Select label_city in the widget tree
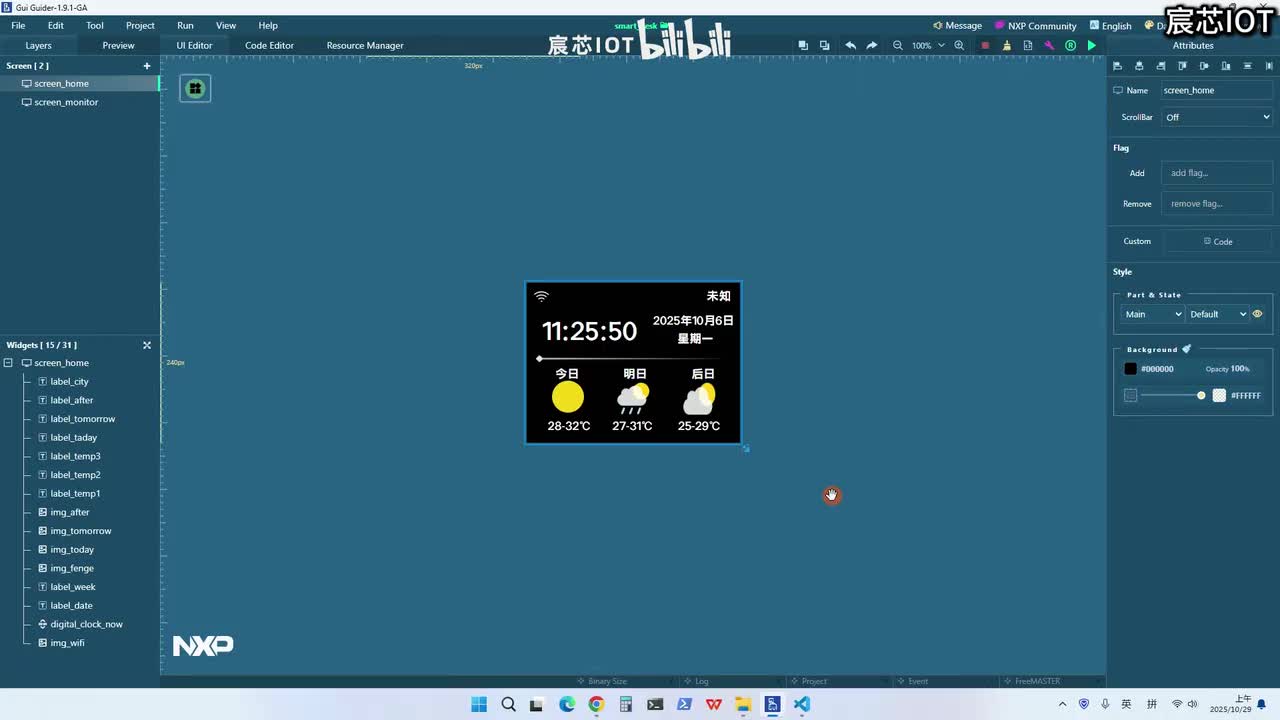Image resolution: width=1280 pixels, height=720 pixels. tap(69, 382)
